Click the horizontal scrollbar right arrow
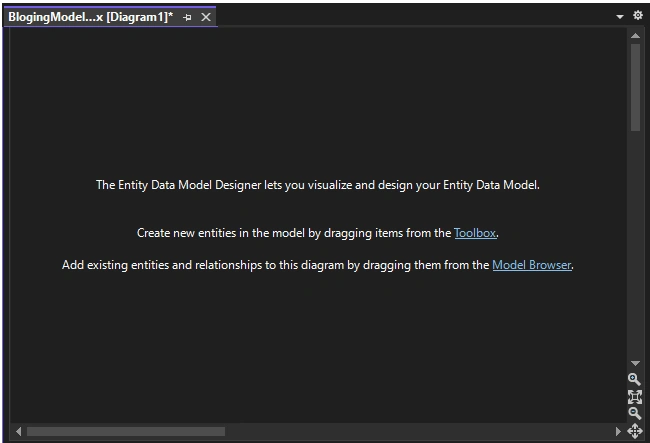This screenshot has width=650, height=443. pyautogui.click(x=618, y=431)
